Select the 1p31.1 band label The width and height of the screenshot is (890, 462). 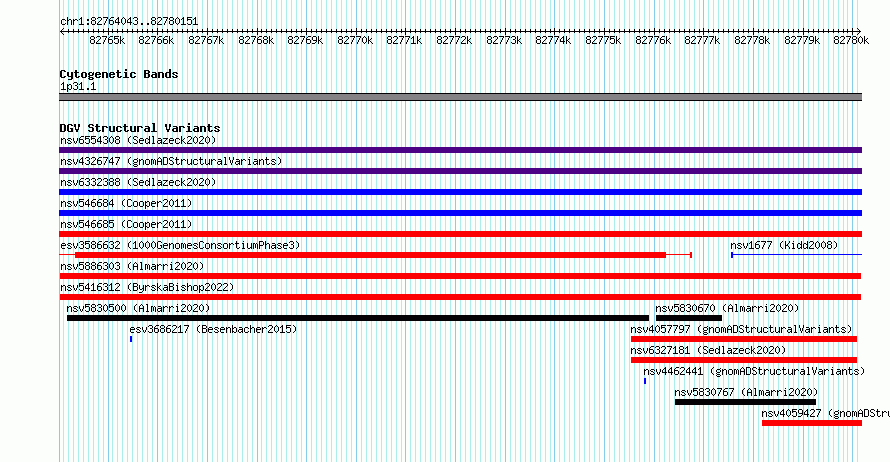[78, 87]
